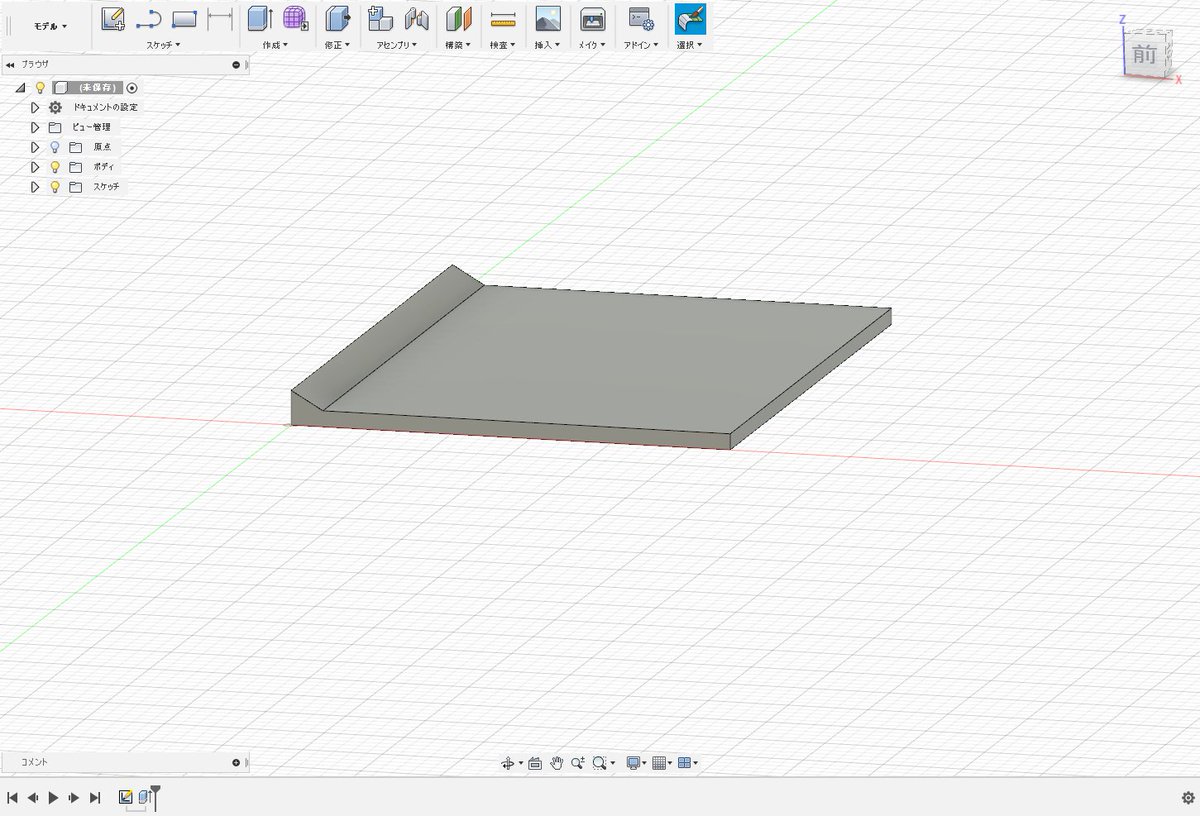
Task: Jump timeline to the beginning
Action: pyautogui.click(x=12, y=798)
